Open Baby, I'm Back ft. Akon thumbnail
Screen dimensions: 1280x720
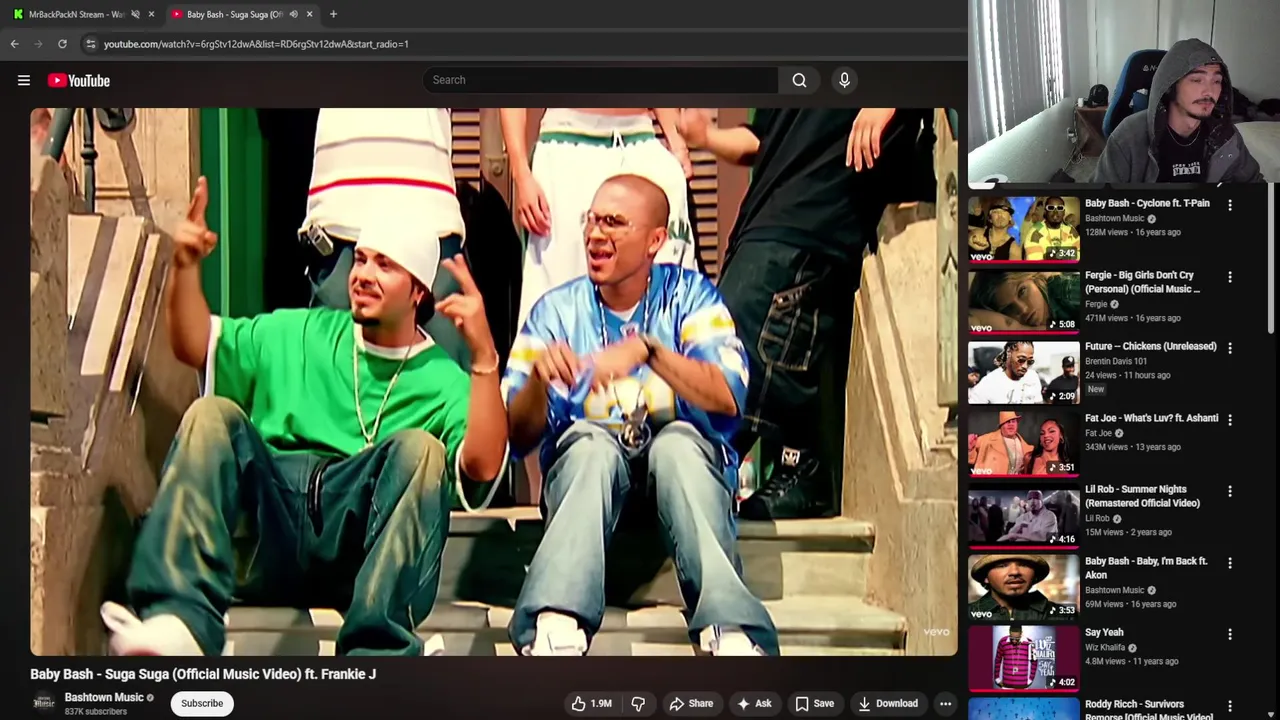pos(1023,587)
